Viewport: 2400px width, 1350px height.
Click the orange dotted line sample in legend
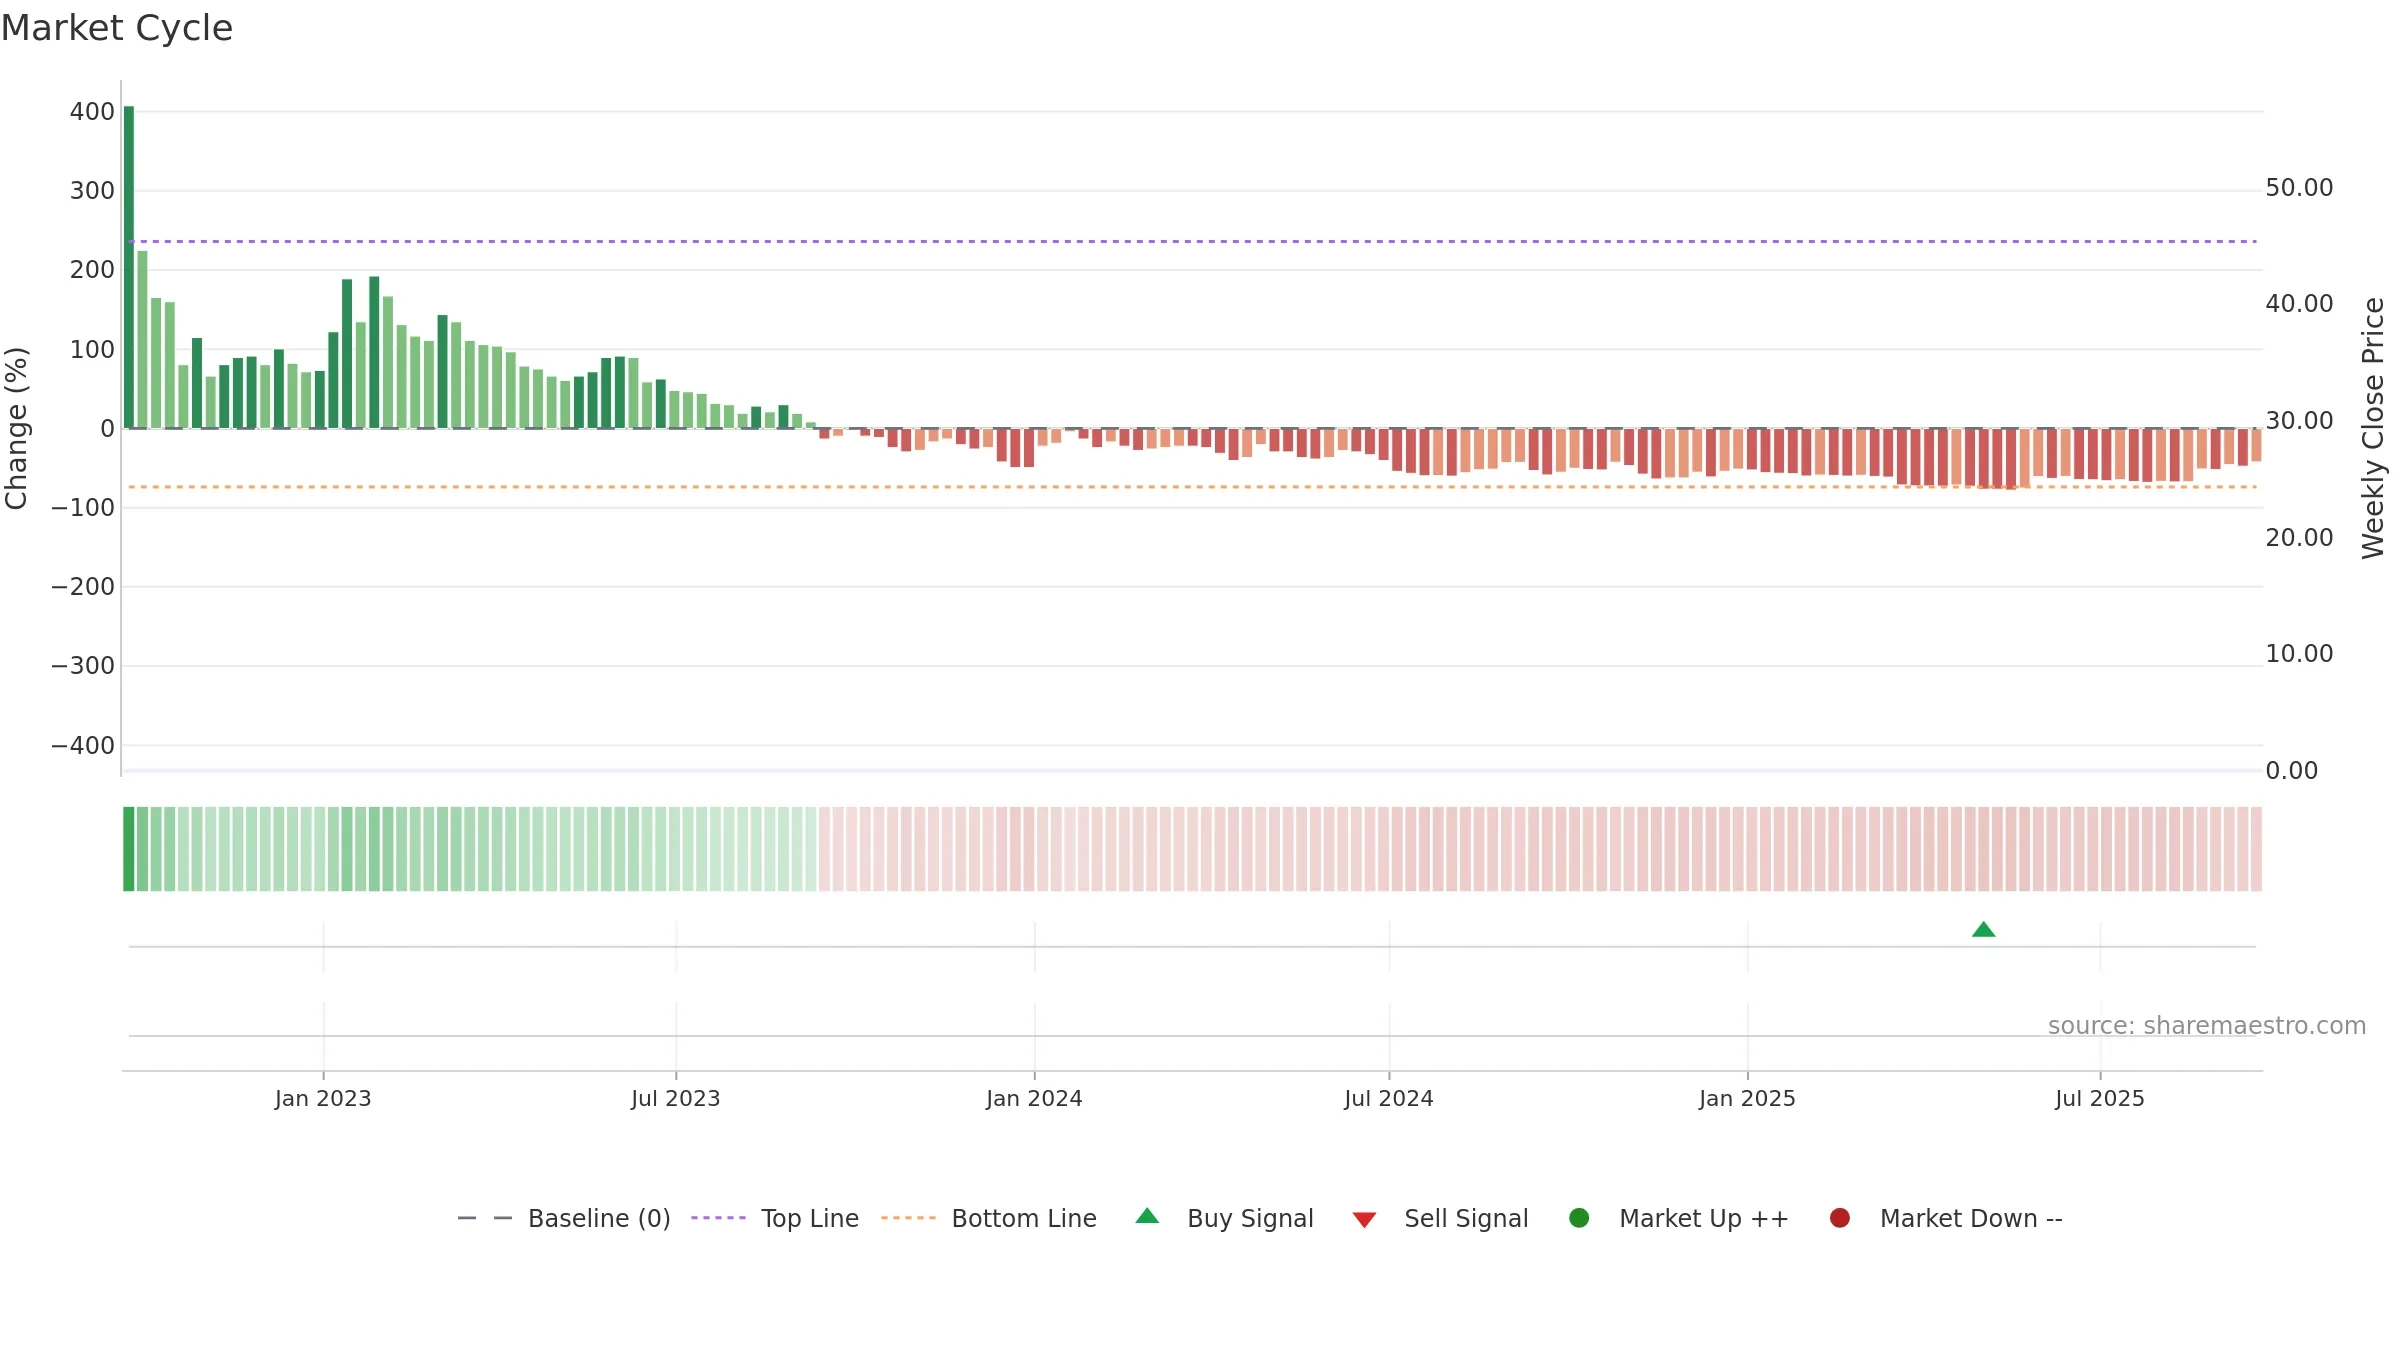point(908,1218)
